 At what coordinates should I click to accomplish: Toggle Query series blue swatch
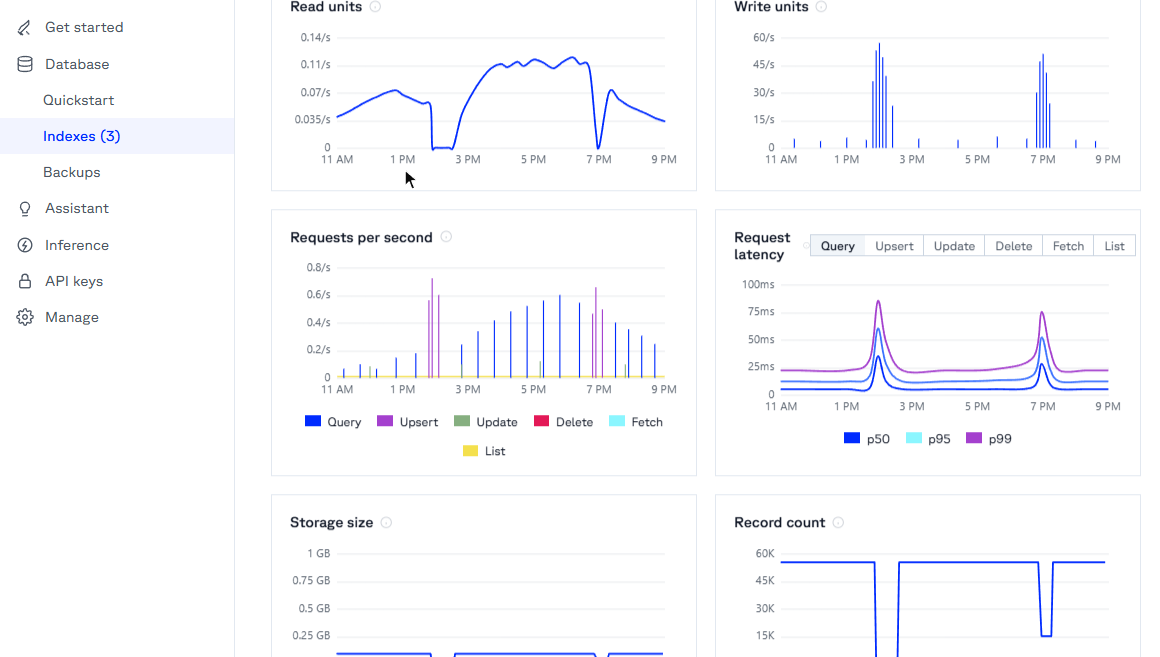[313, 421]
